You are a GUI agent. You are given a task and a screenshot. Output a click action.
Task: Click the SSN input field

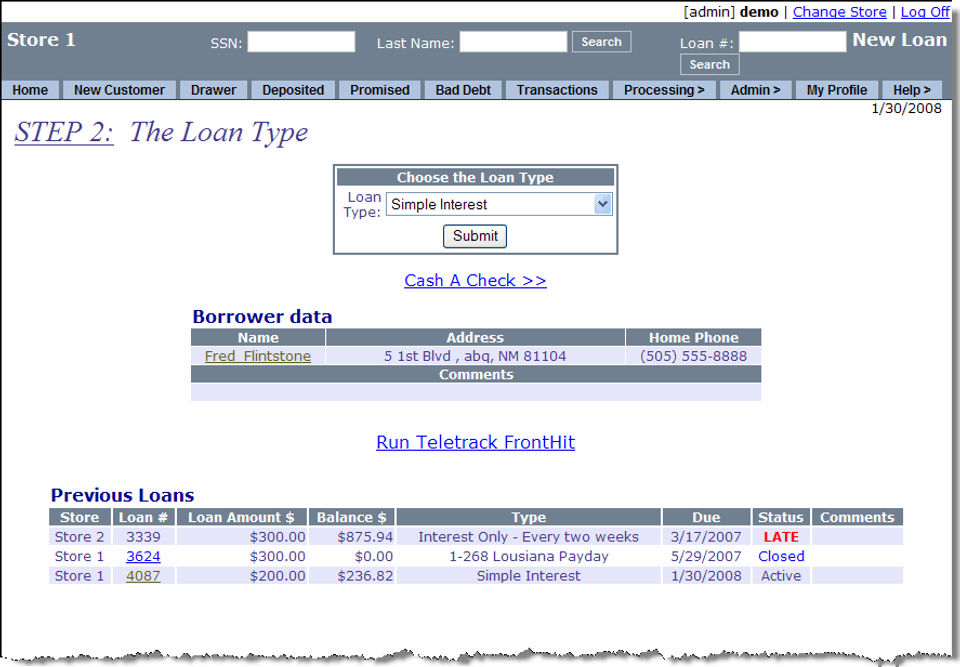click(301, 42)
